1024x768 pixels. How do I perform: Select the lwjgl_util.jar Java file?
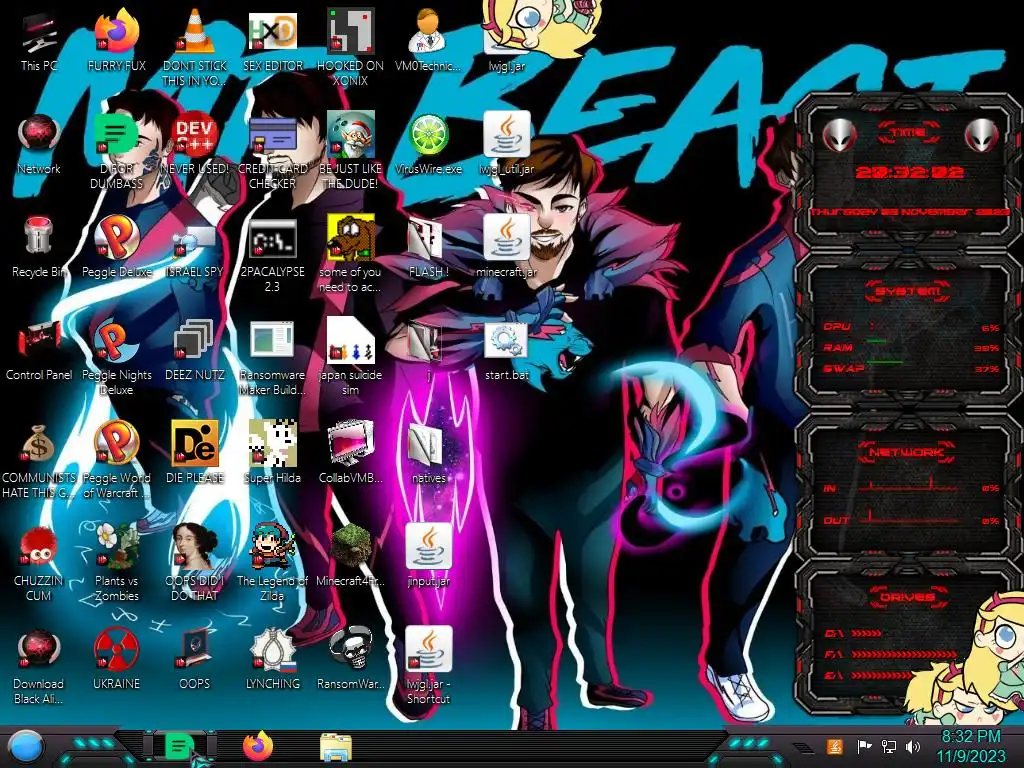click(x=507, y=144)
